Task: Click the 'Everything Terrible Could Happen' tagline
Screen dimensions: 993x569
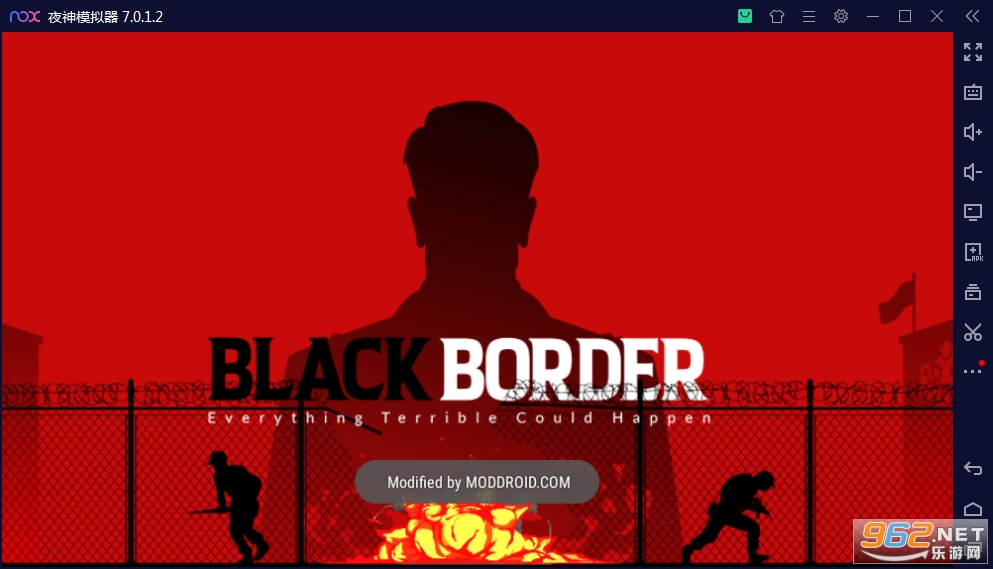Action: click(x=460, y=418)
